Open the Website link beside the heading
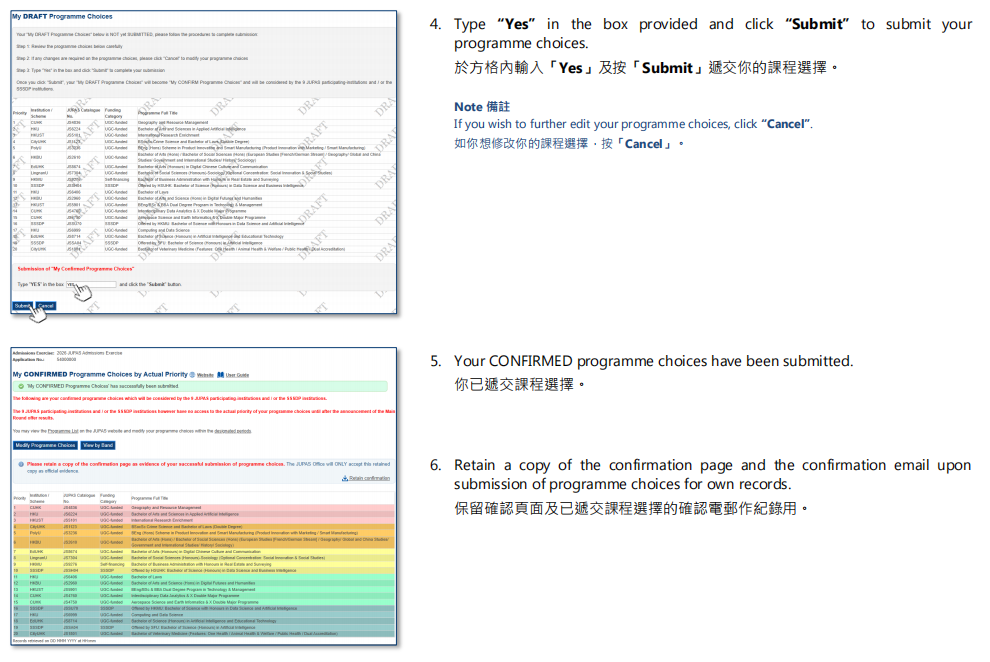Screen dimensions: 990x662 (205, 375)
